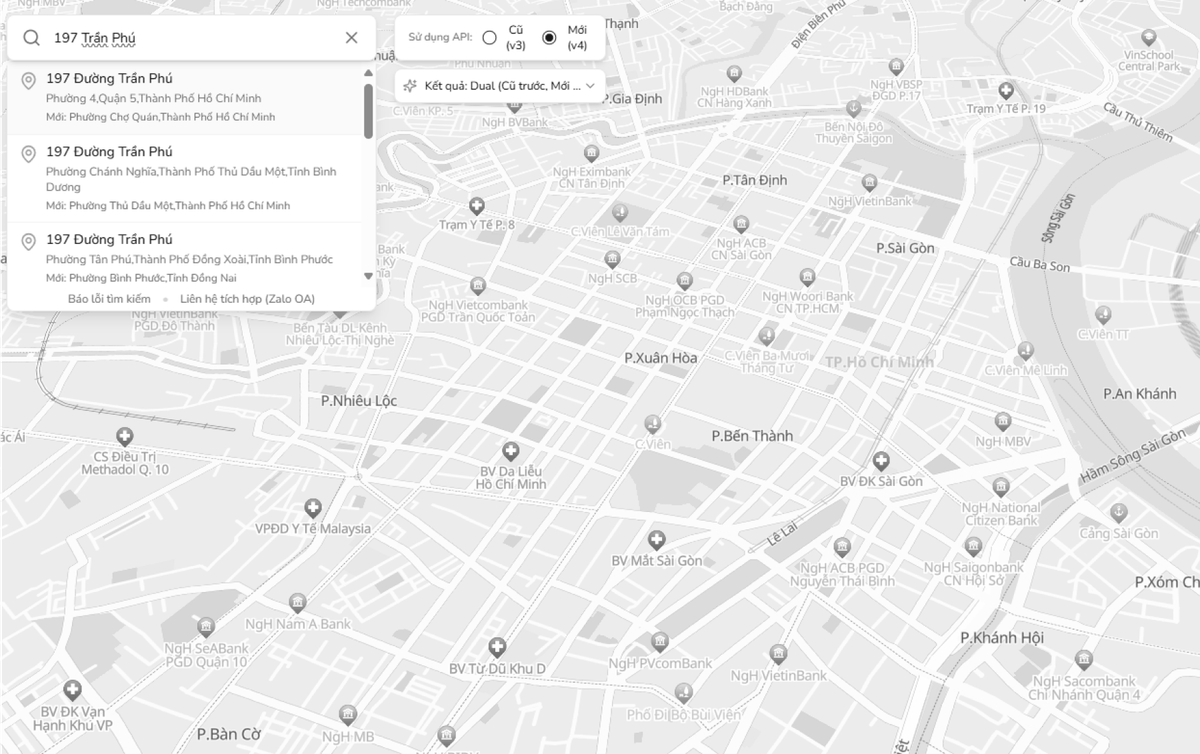This screenshot has height=754, width=1200.
Task: Click the NgH PVcomBank marker
Action: 660,642
